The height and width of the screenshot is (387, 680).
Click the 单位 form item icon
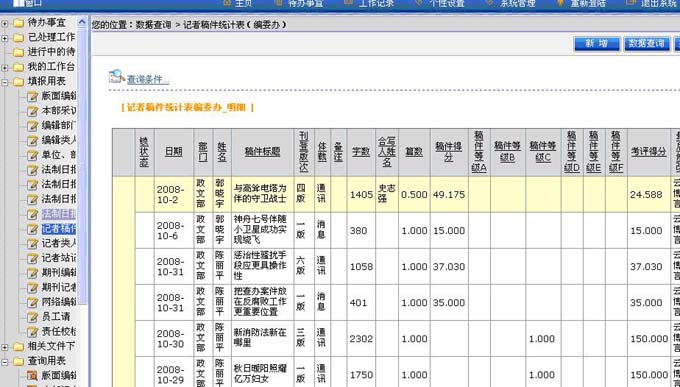coord(33,155)
